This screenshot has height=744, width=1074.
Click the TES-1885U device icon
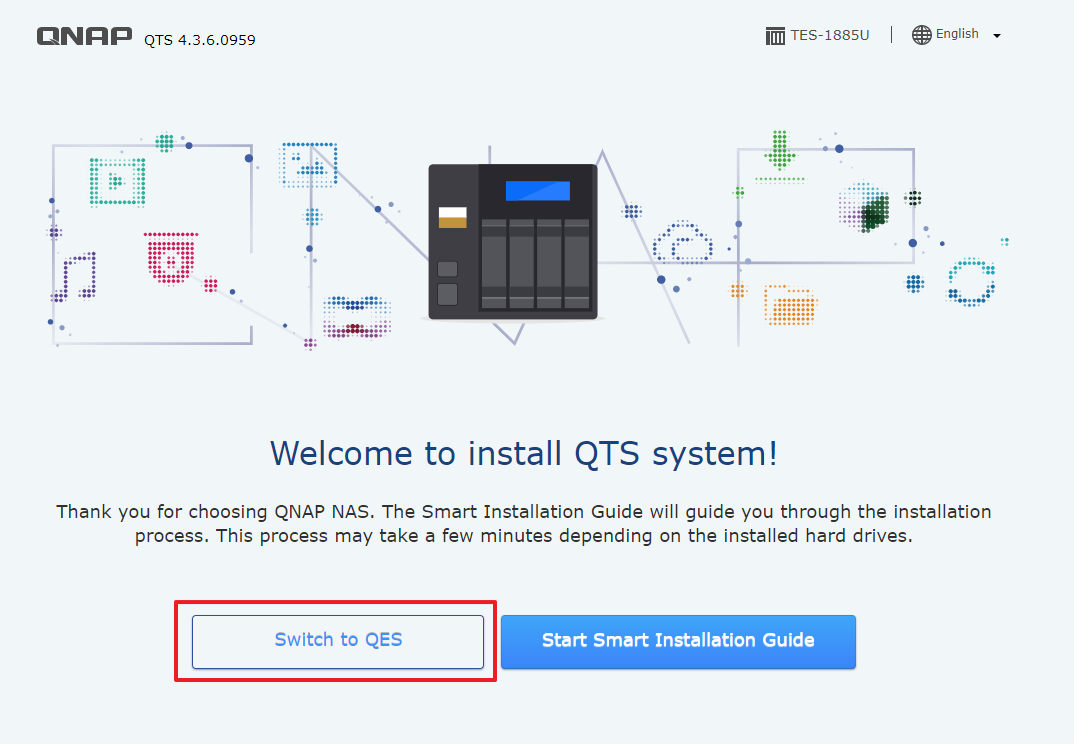tap(775, 36)
